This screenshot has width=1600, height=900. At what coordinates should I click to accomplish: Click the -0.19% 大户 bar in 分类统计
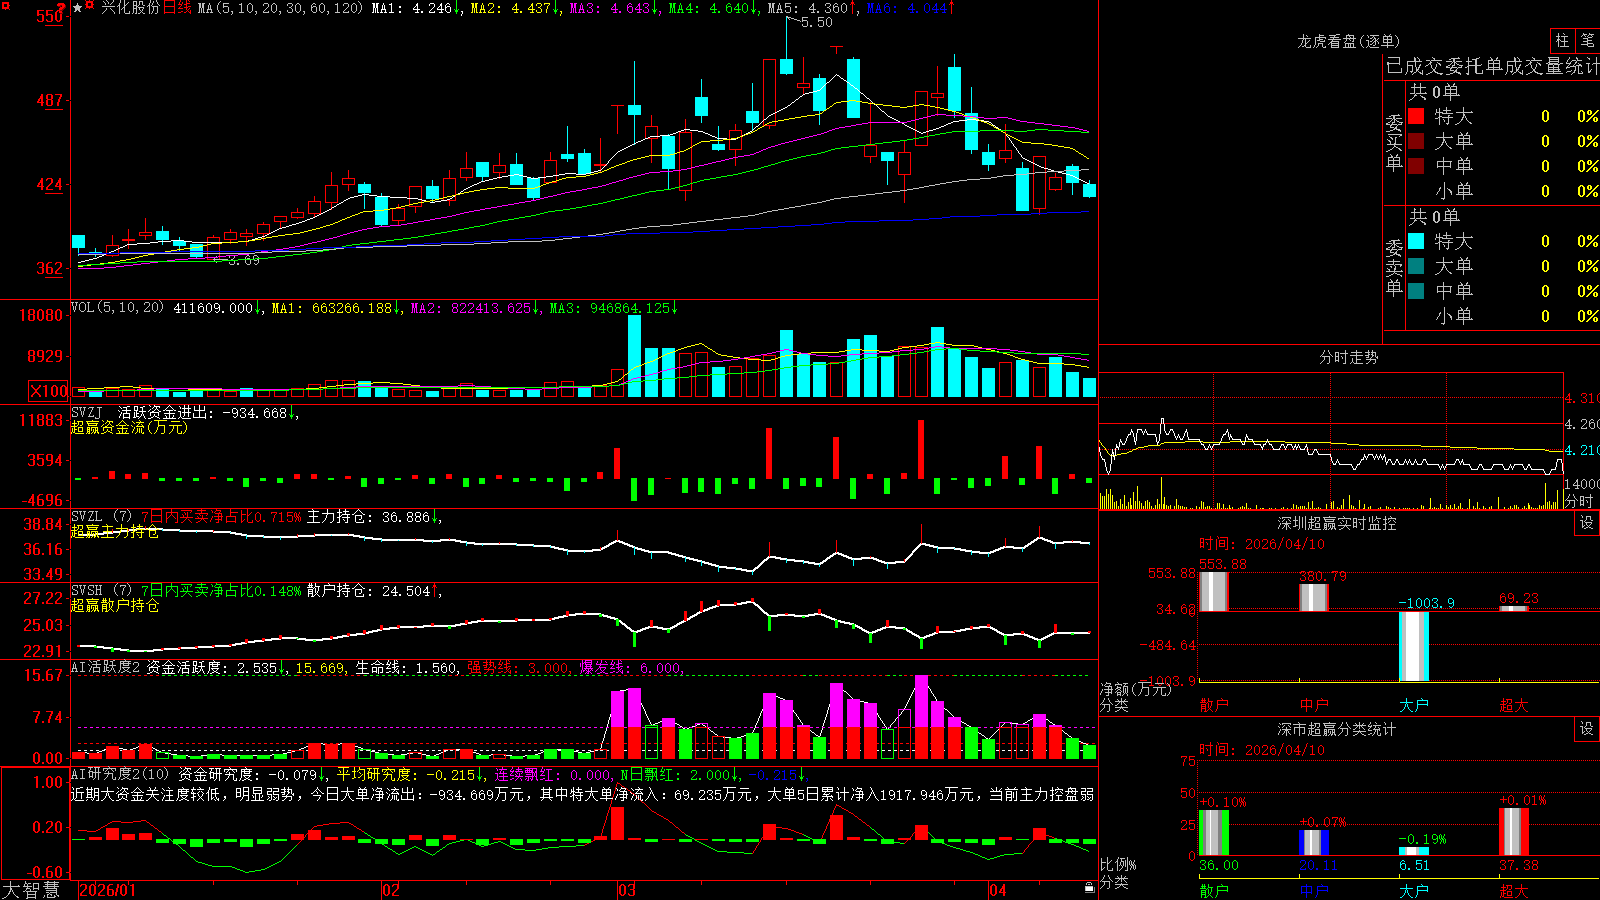click(1413, 851)
